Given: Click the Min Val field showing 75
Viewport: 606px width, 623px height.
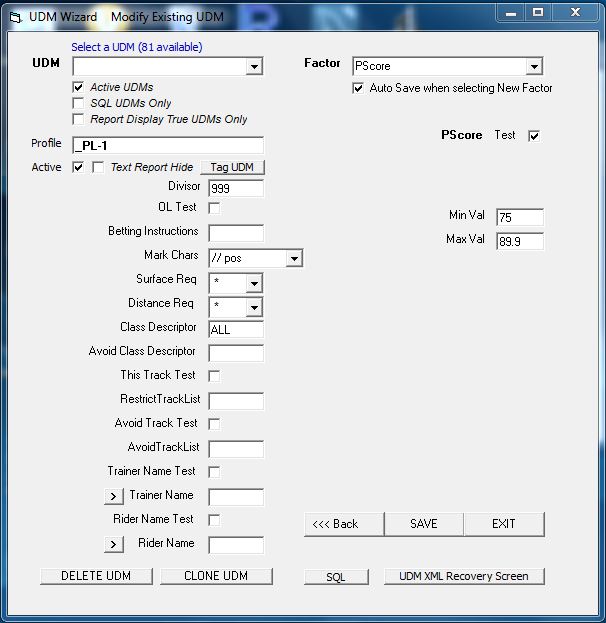Looking at the screenshot, I should point(520,217).
